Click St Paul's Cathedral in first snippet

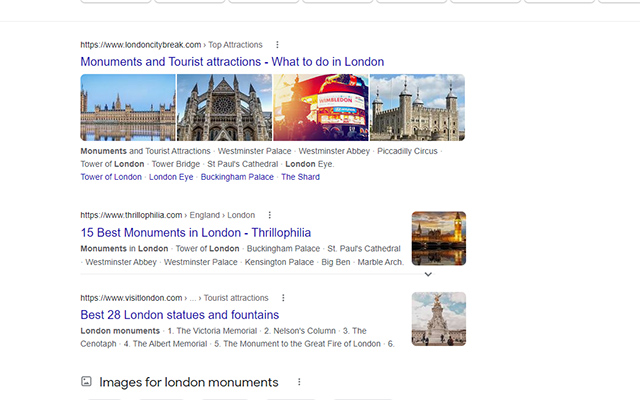coord(242,164)
